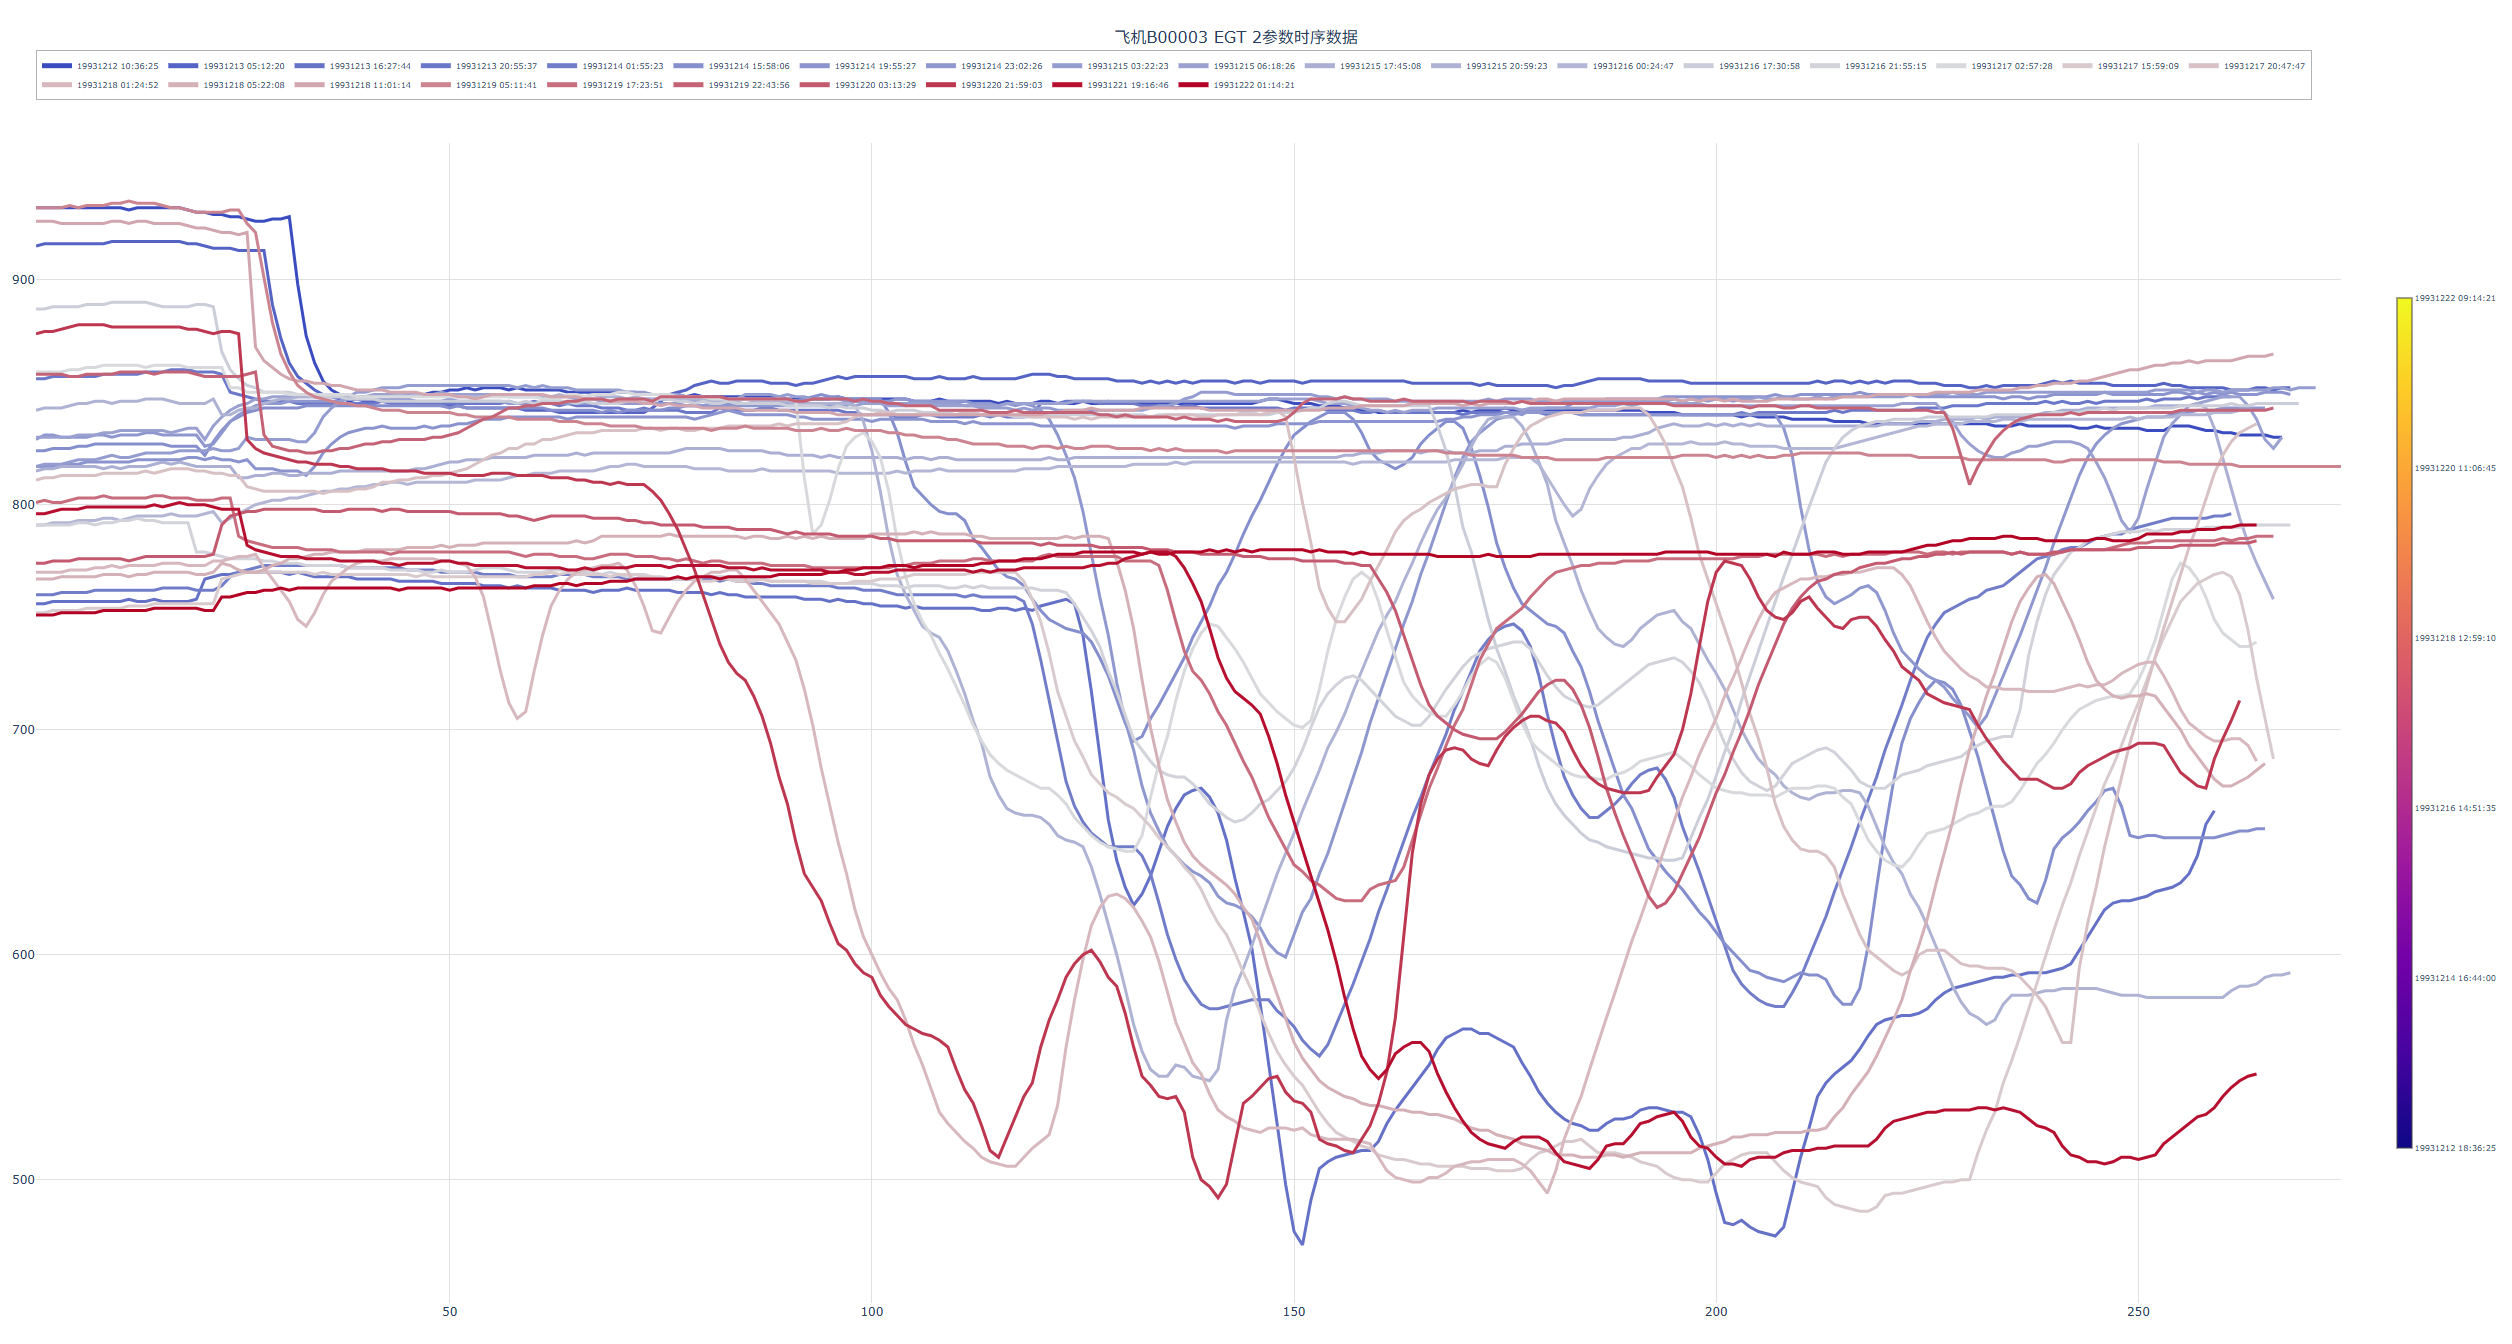Click the color swatch for 19931221 19:16:46

(1066, 85)
